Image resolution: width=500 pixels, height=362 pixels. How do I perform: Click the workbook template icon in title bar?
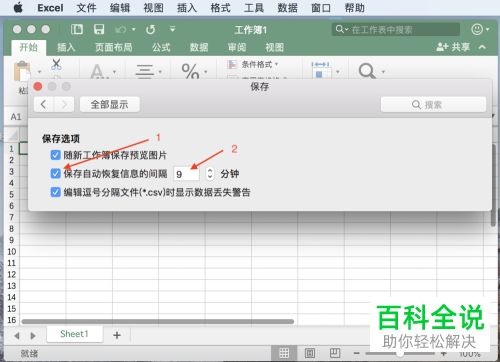77,29
